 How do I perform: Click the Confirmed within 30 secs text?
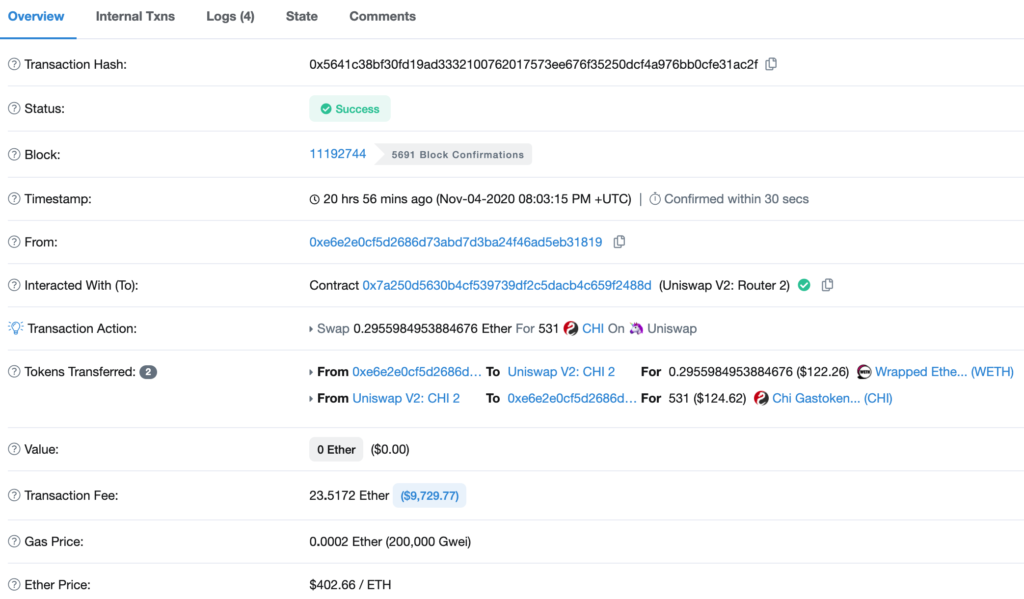736,199
